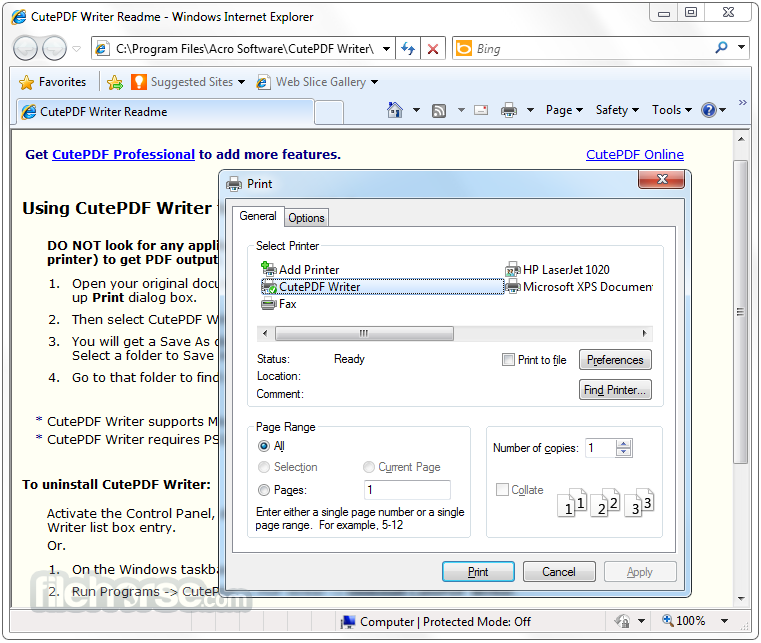Open the zoom level dropdown arrow
Screen dimensions: 761x643
click(x=725, y=621)
